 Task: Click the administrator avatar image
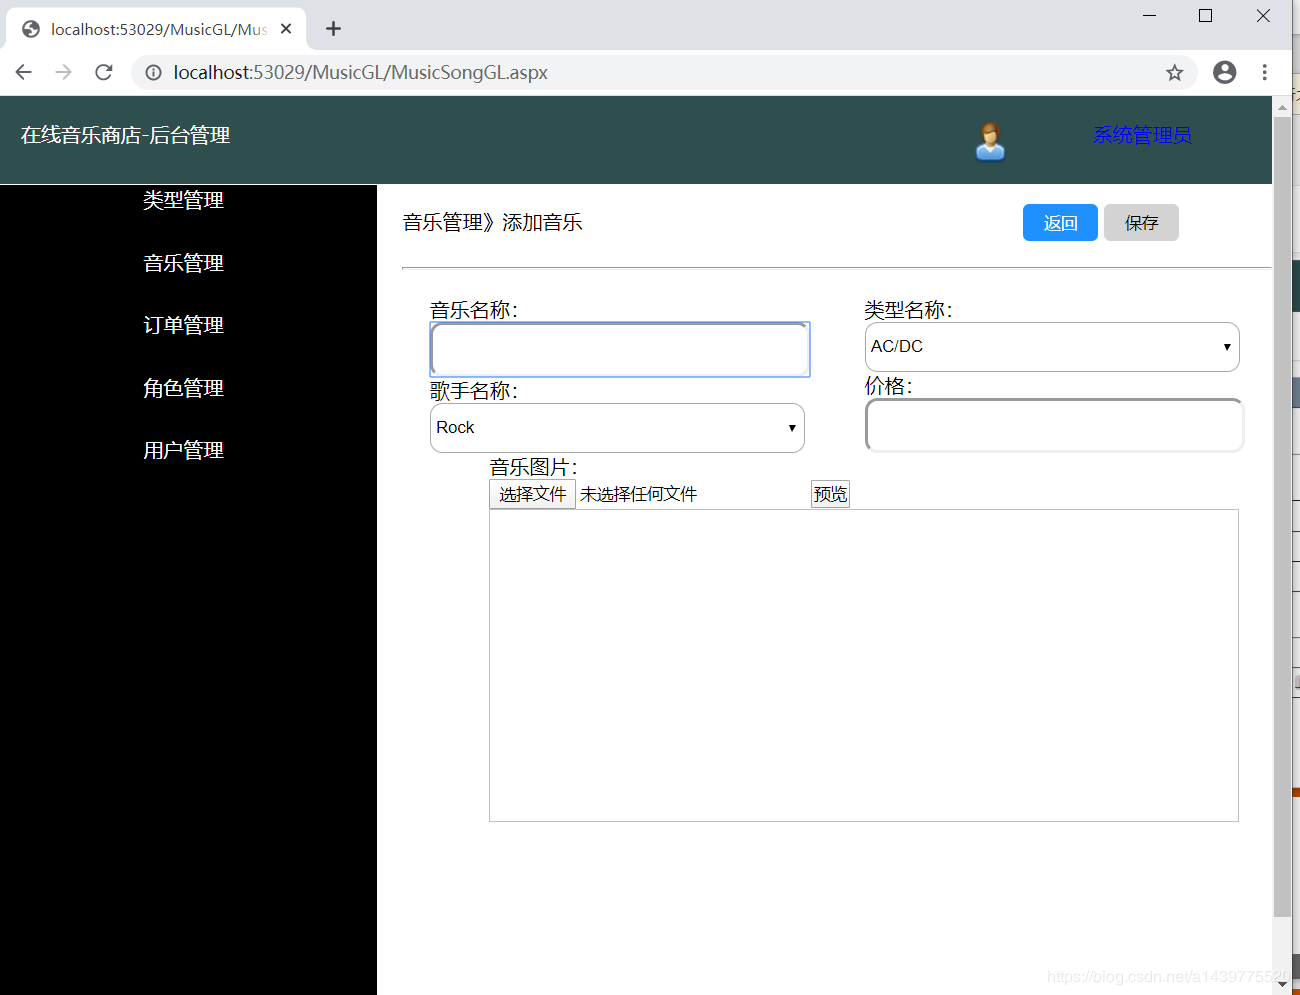coord(990,141)
